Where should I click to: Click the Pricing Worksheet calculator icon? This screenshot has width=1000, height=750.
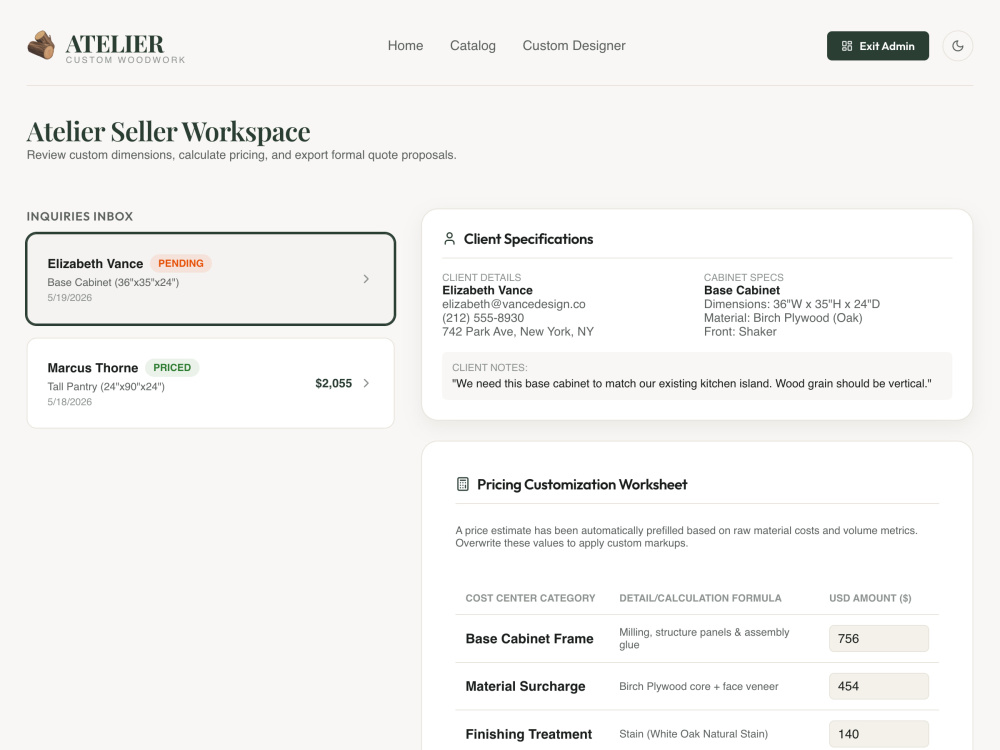tap(462, 484)
